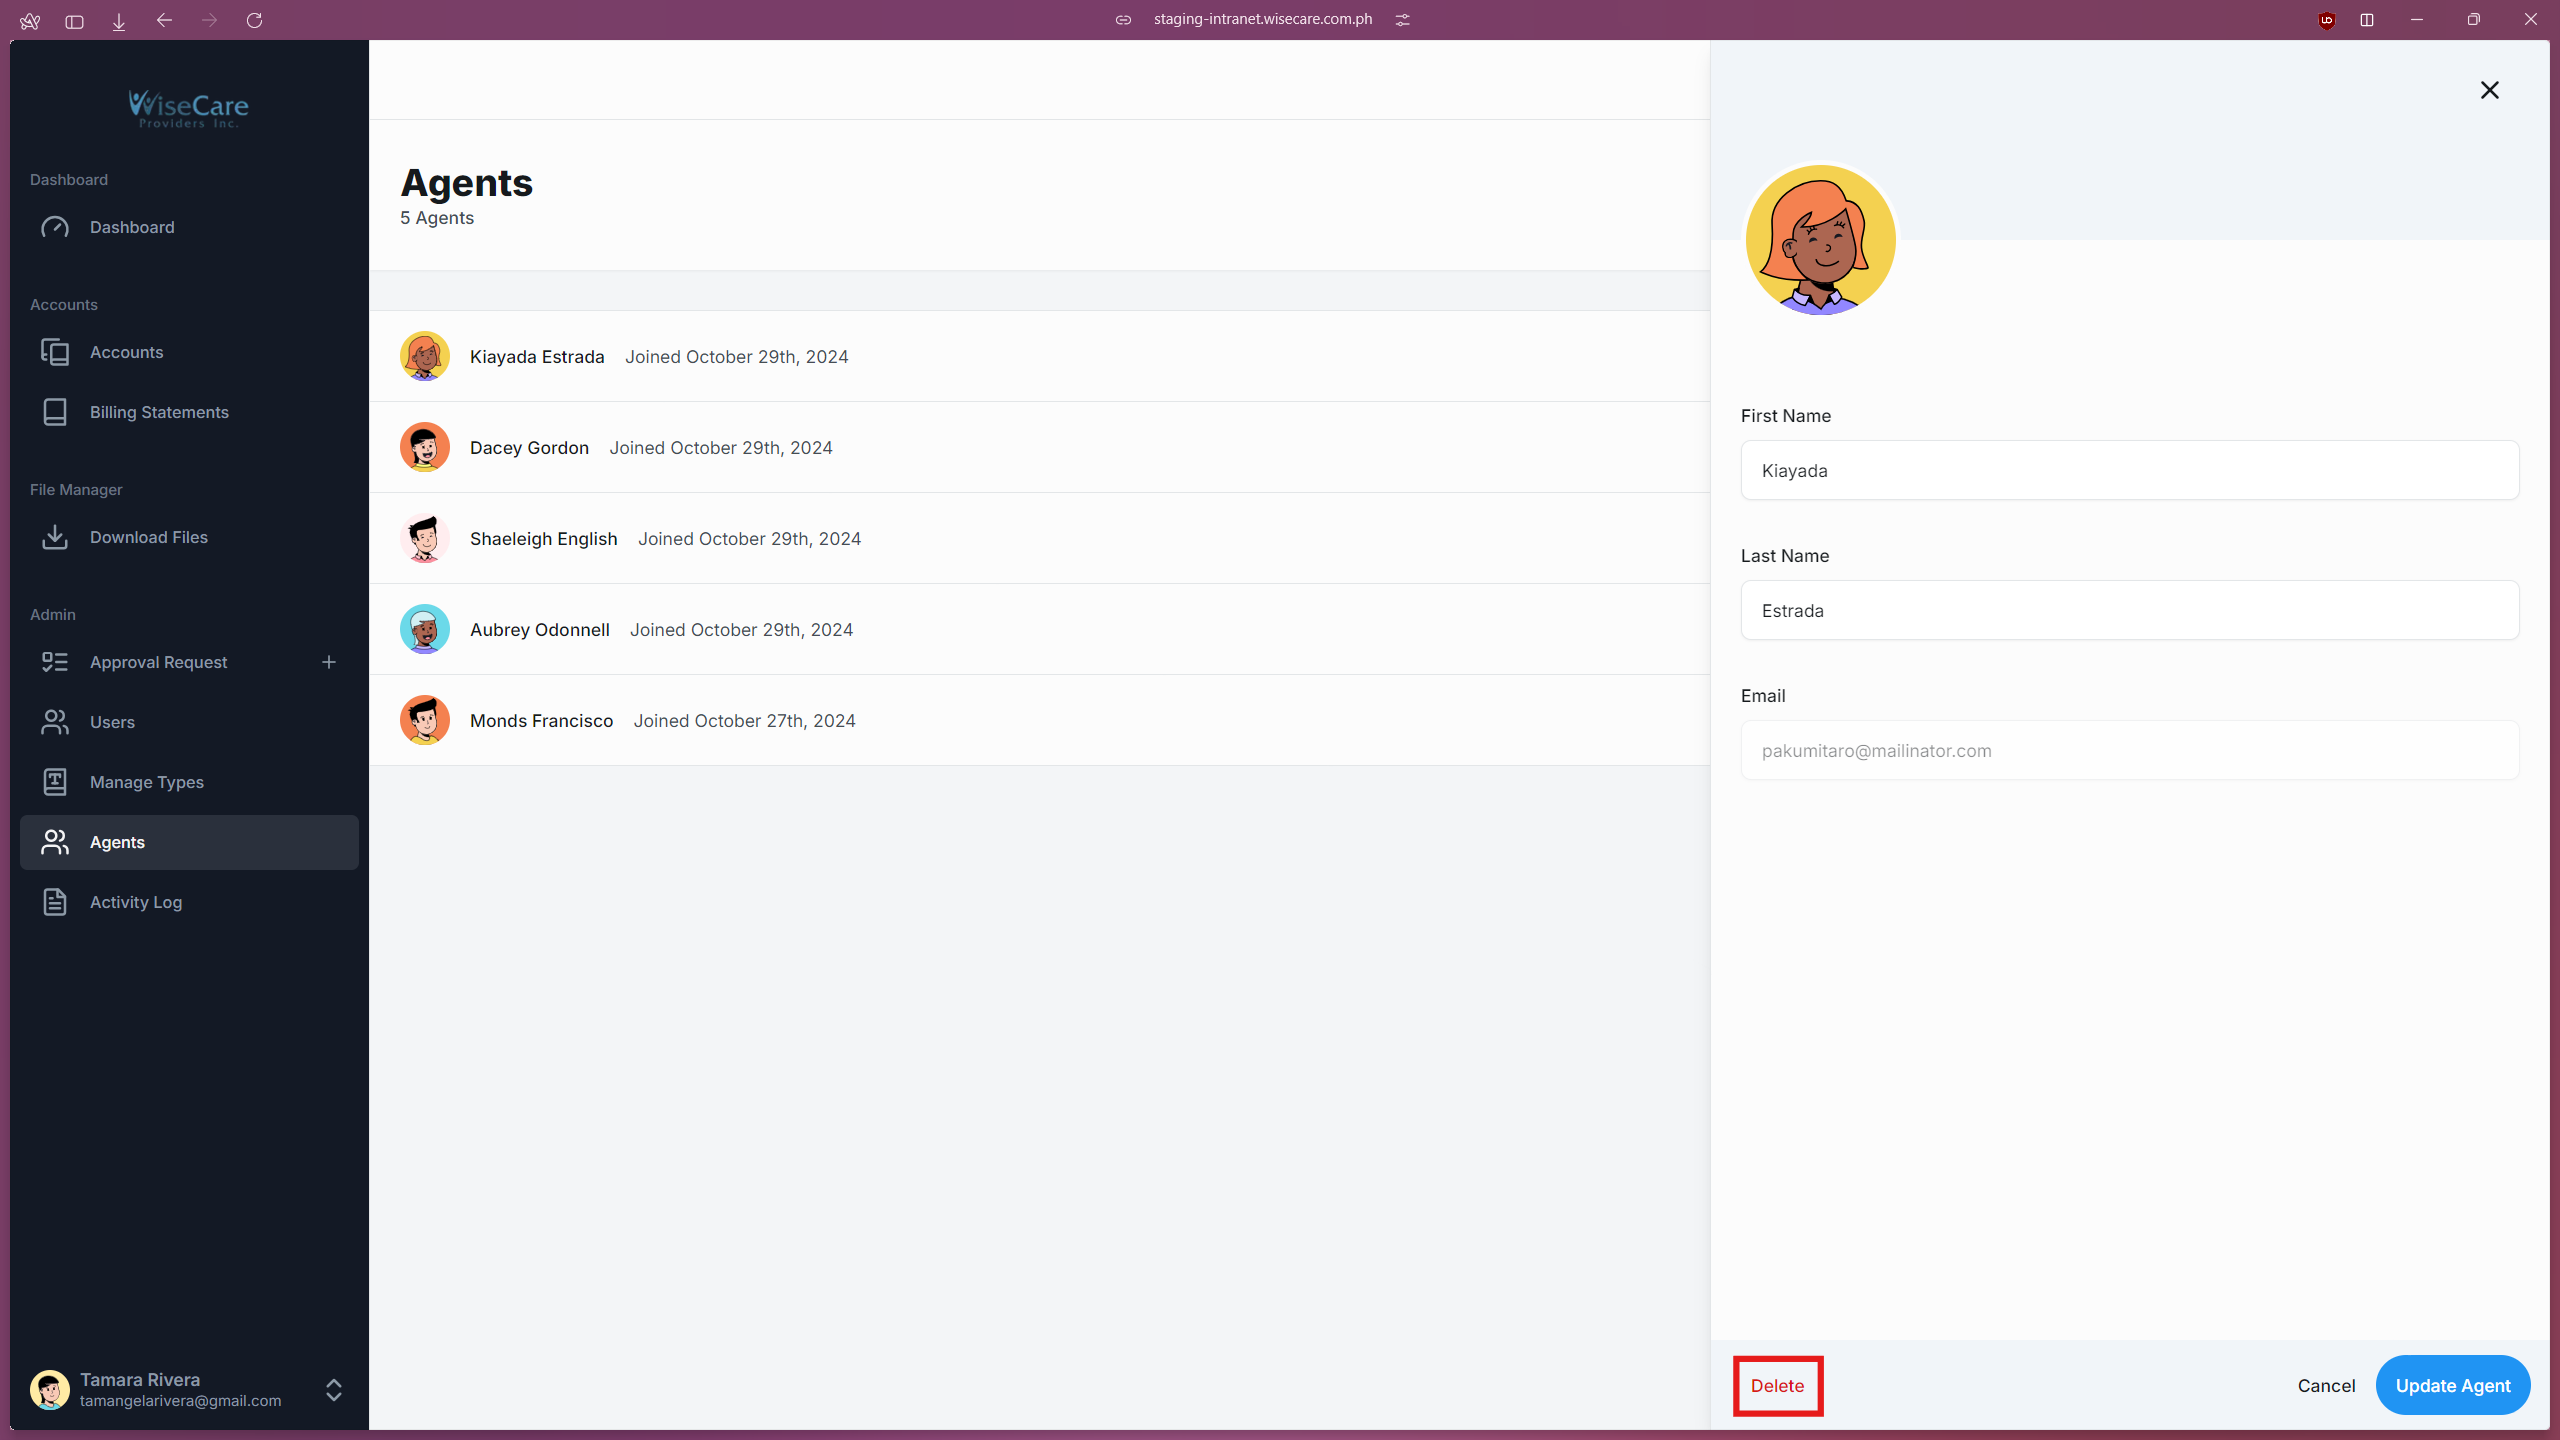Focus the First Name input field
2560x1440 pixels.
click(2129, 470)
